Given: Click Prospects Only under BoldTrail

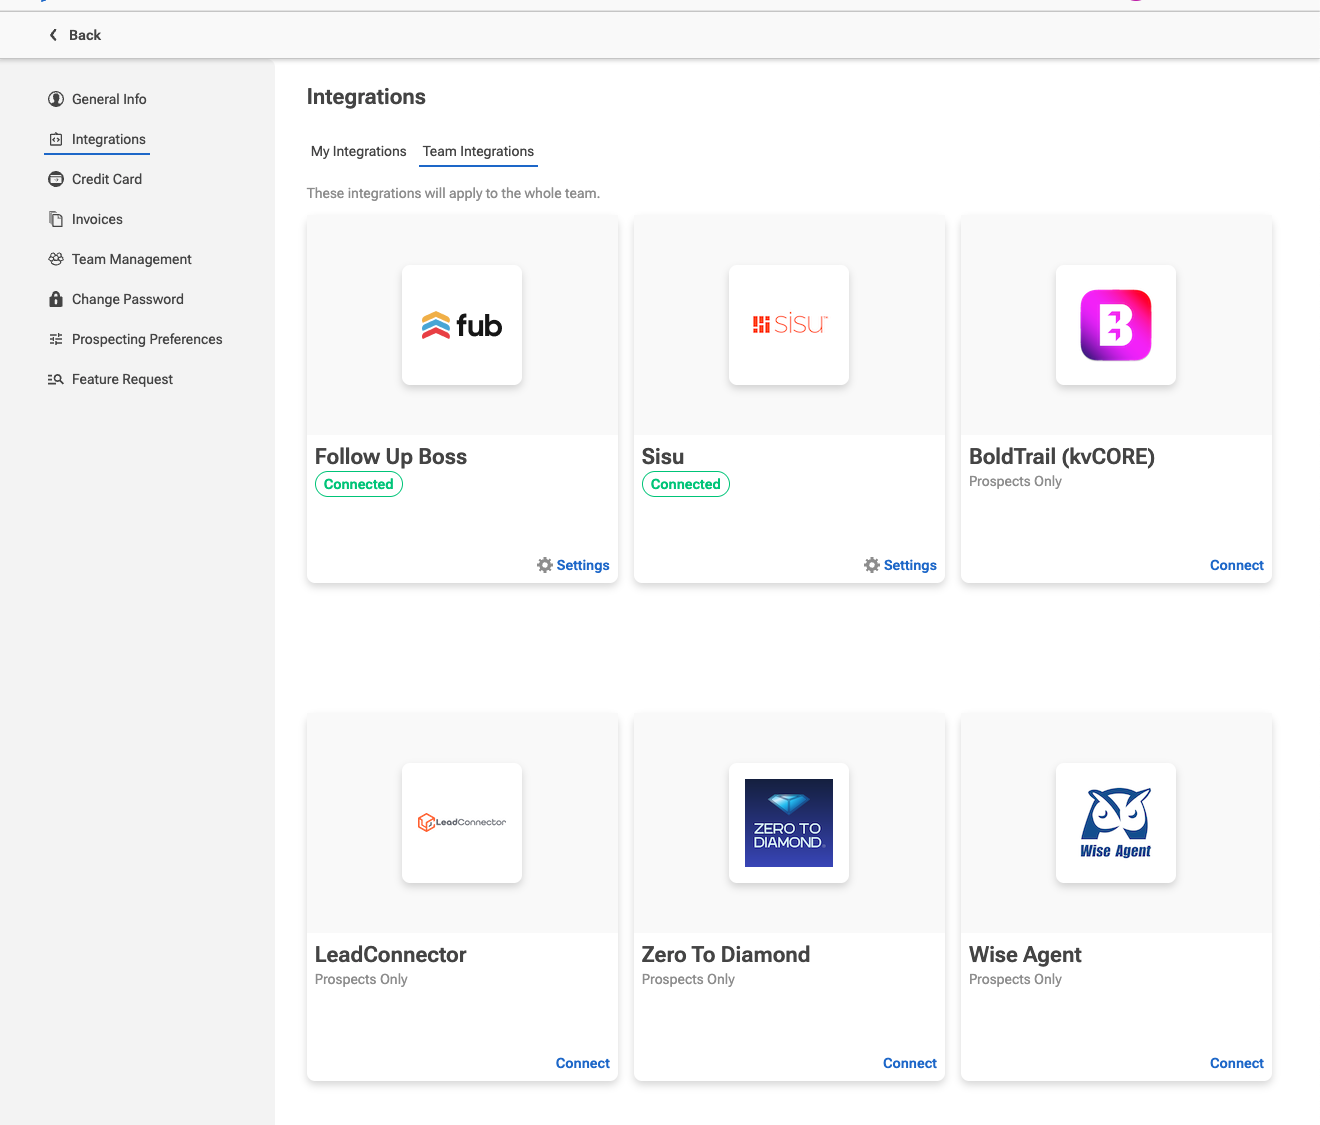Looking at the screenshot, I should pyautogui.click(x=1015, y=481).
